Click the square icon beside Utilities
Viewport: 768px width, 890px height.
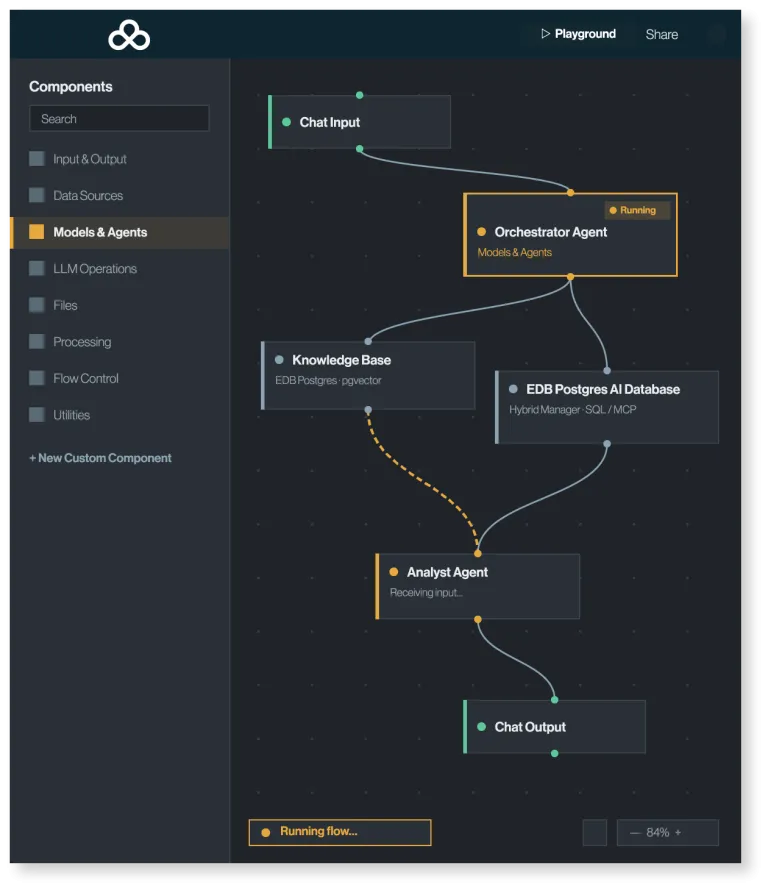coord(37,415)
